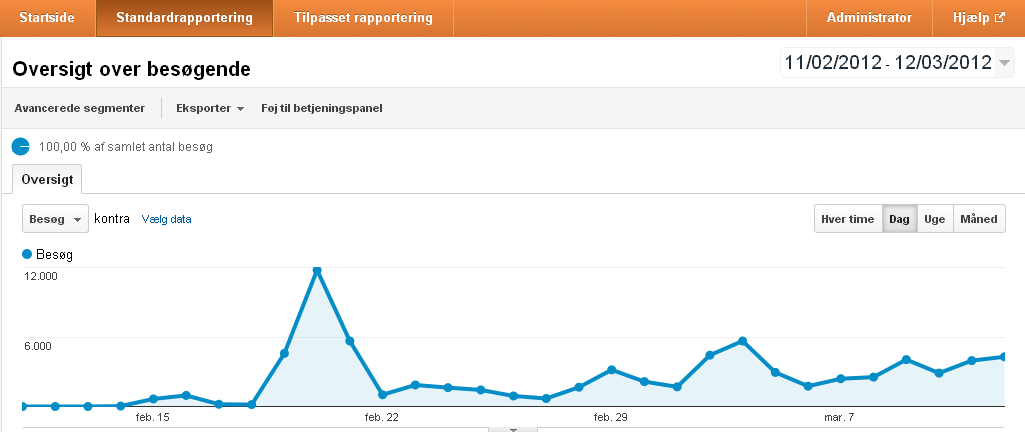Click the blue segment circle icon
Image resolution: width=1025 pixels, height=432 pixels.
pos(21,147)
